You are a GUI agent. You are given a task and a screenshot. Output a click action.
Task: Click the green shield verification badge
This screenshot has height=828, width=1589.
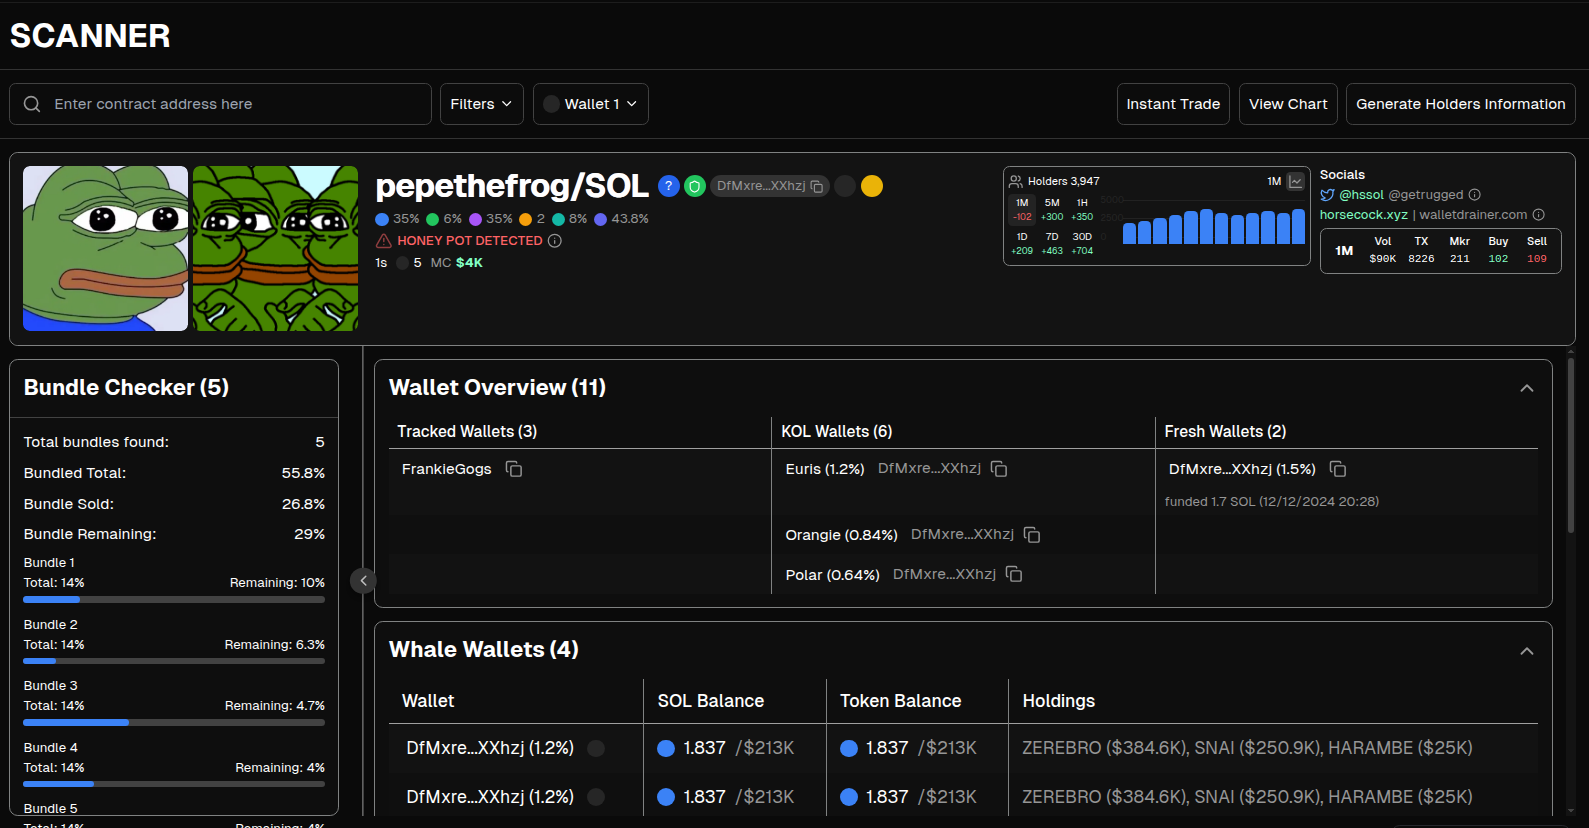point(695,186)
